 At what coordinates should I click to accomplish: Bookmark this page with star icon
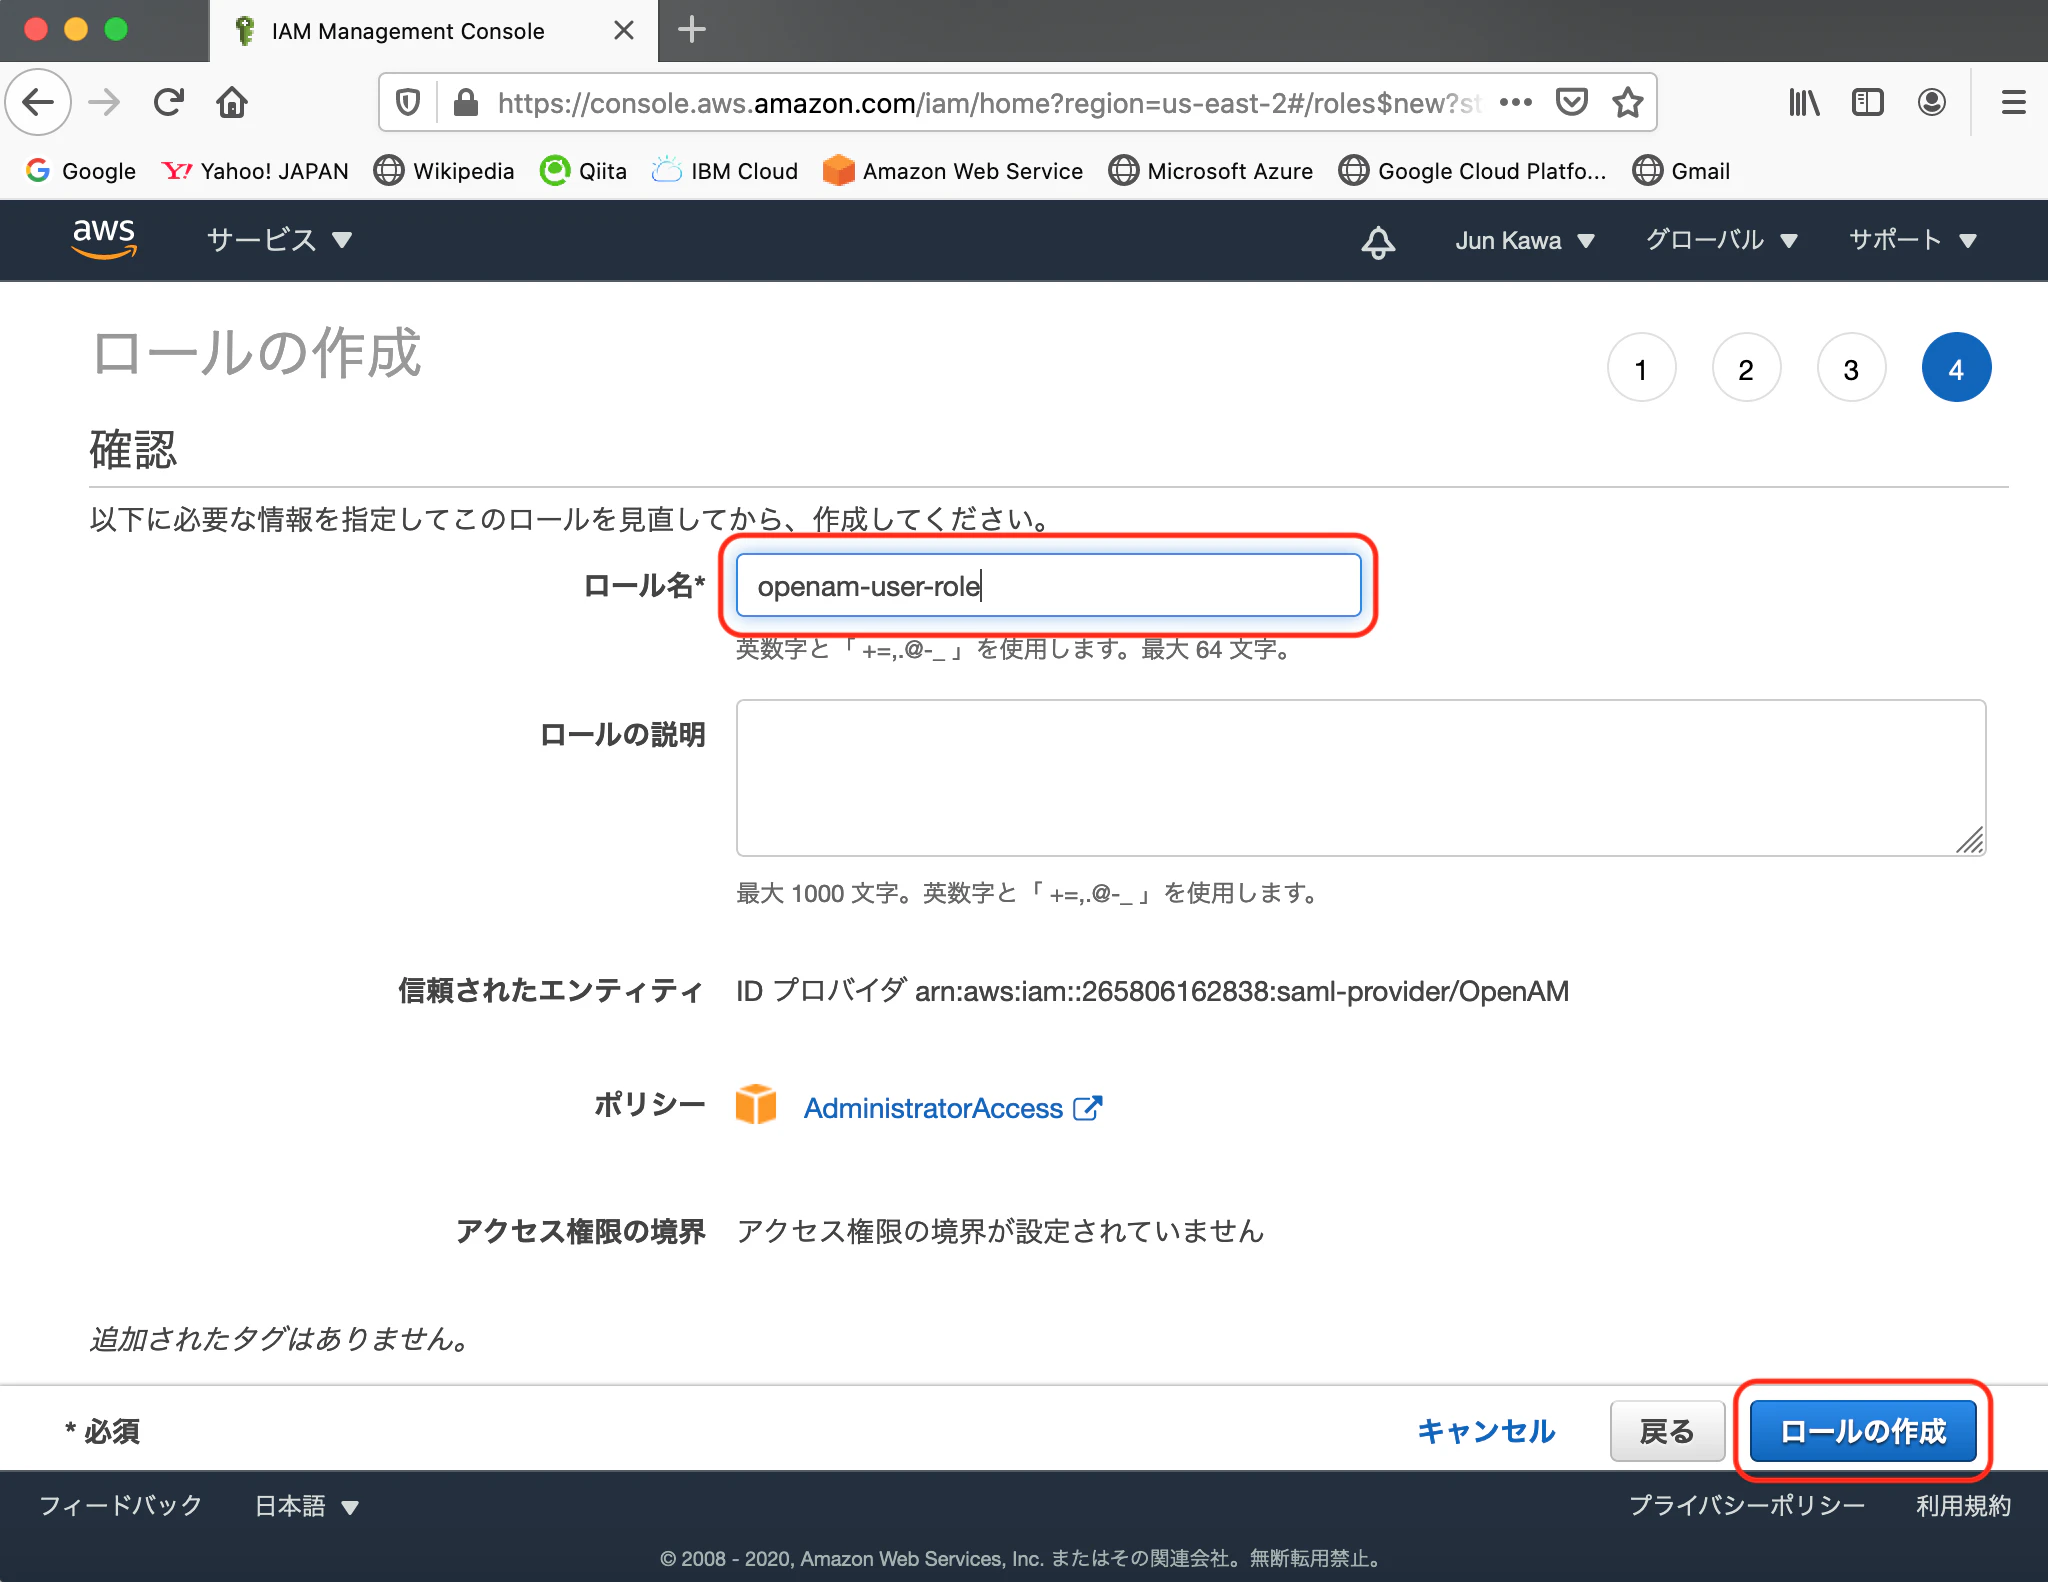(x=1628, y=102)
